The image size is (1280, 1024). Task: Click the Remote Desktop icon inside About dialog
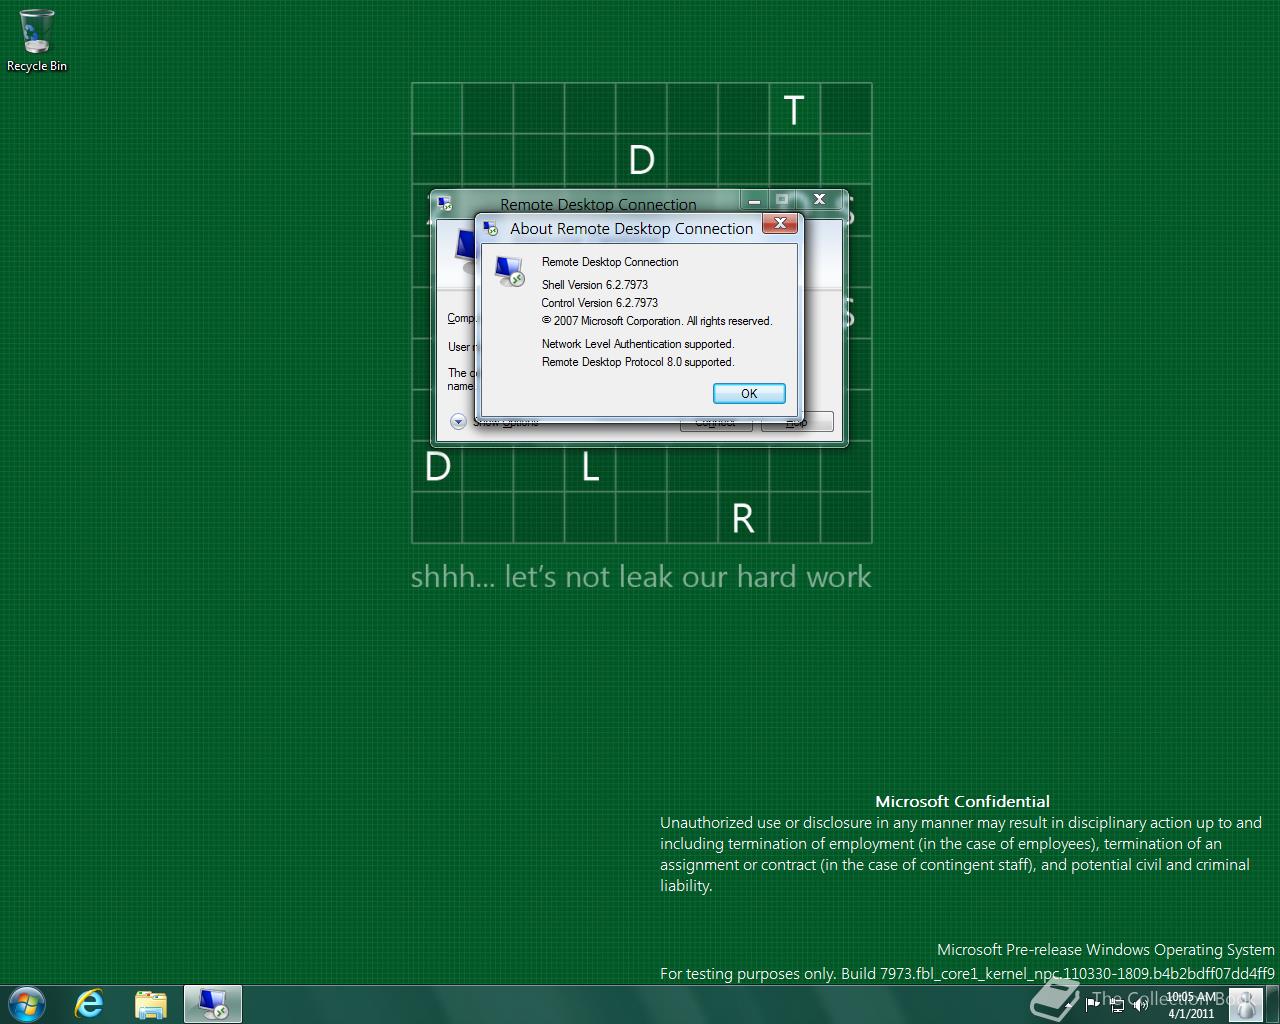510,271
